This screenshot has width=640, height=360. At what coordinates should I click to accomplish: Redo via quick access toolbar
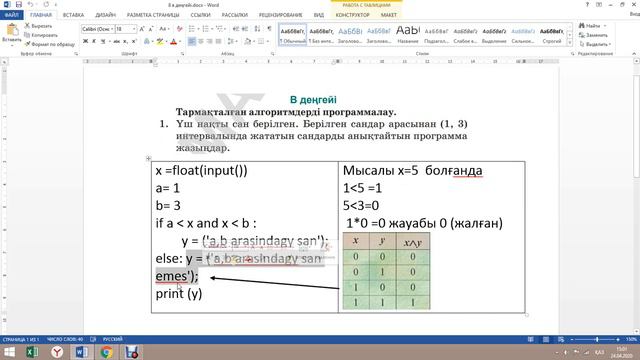(46, 4)
